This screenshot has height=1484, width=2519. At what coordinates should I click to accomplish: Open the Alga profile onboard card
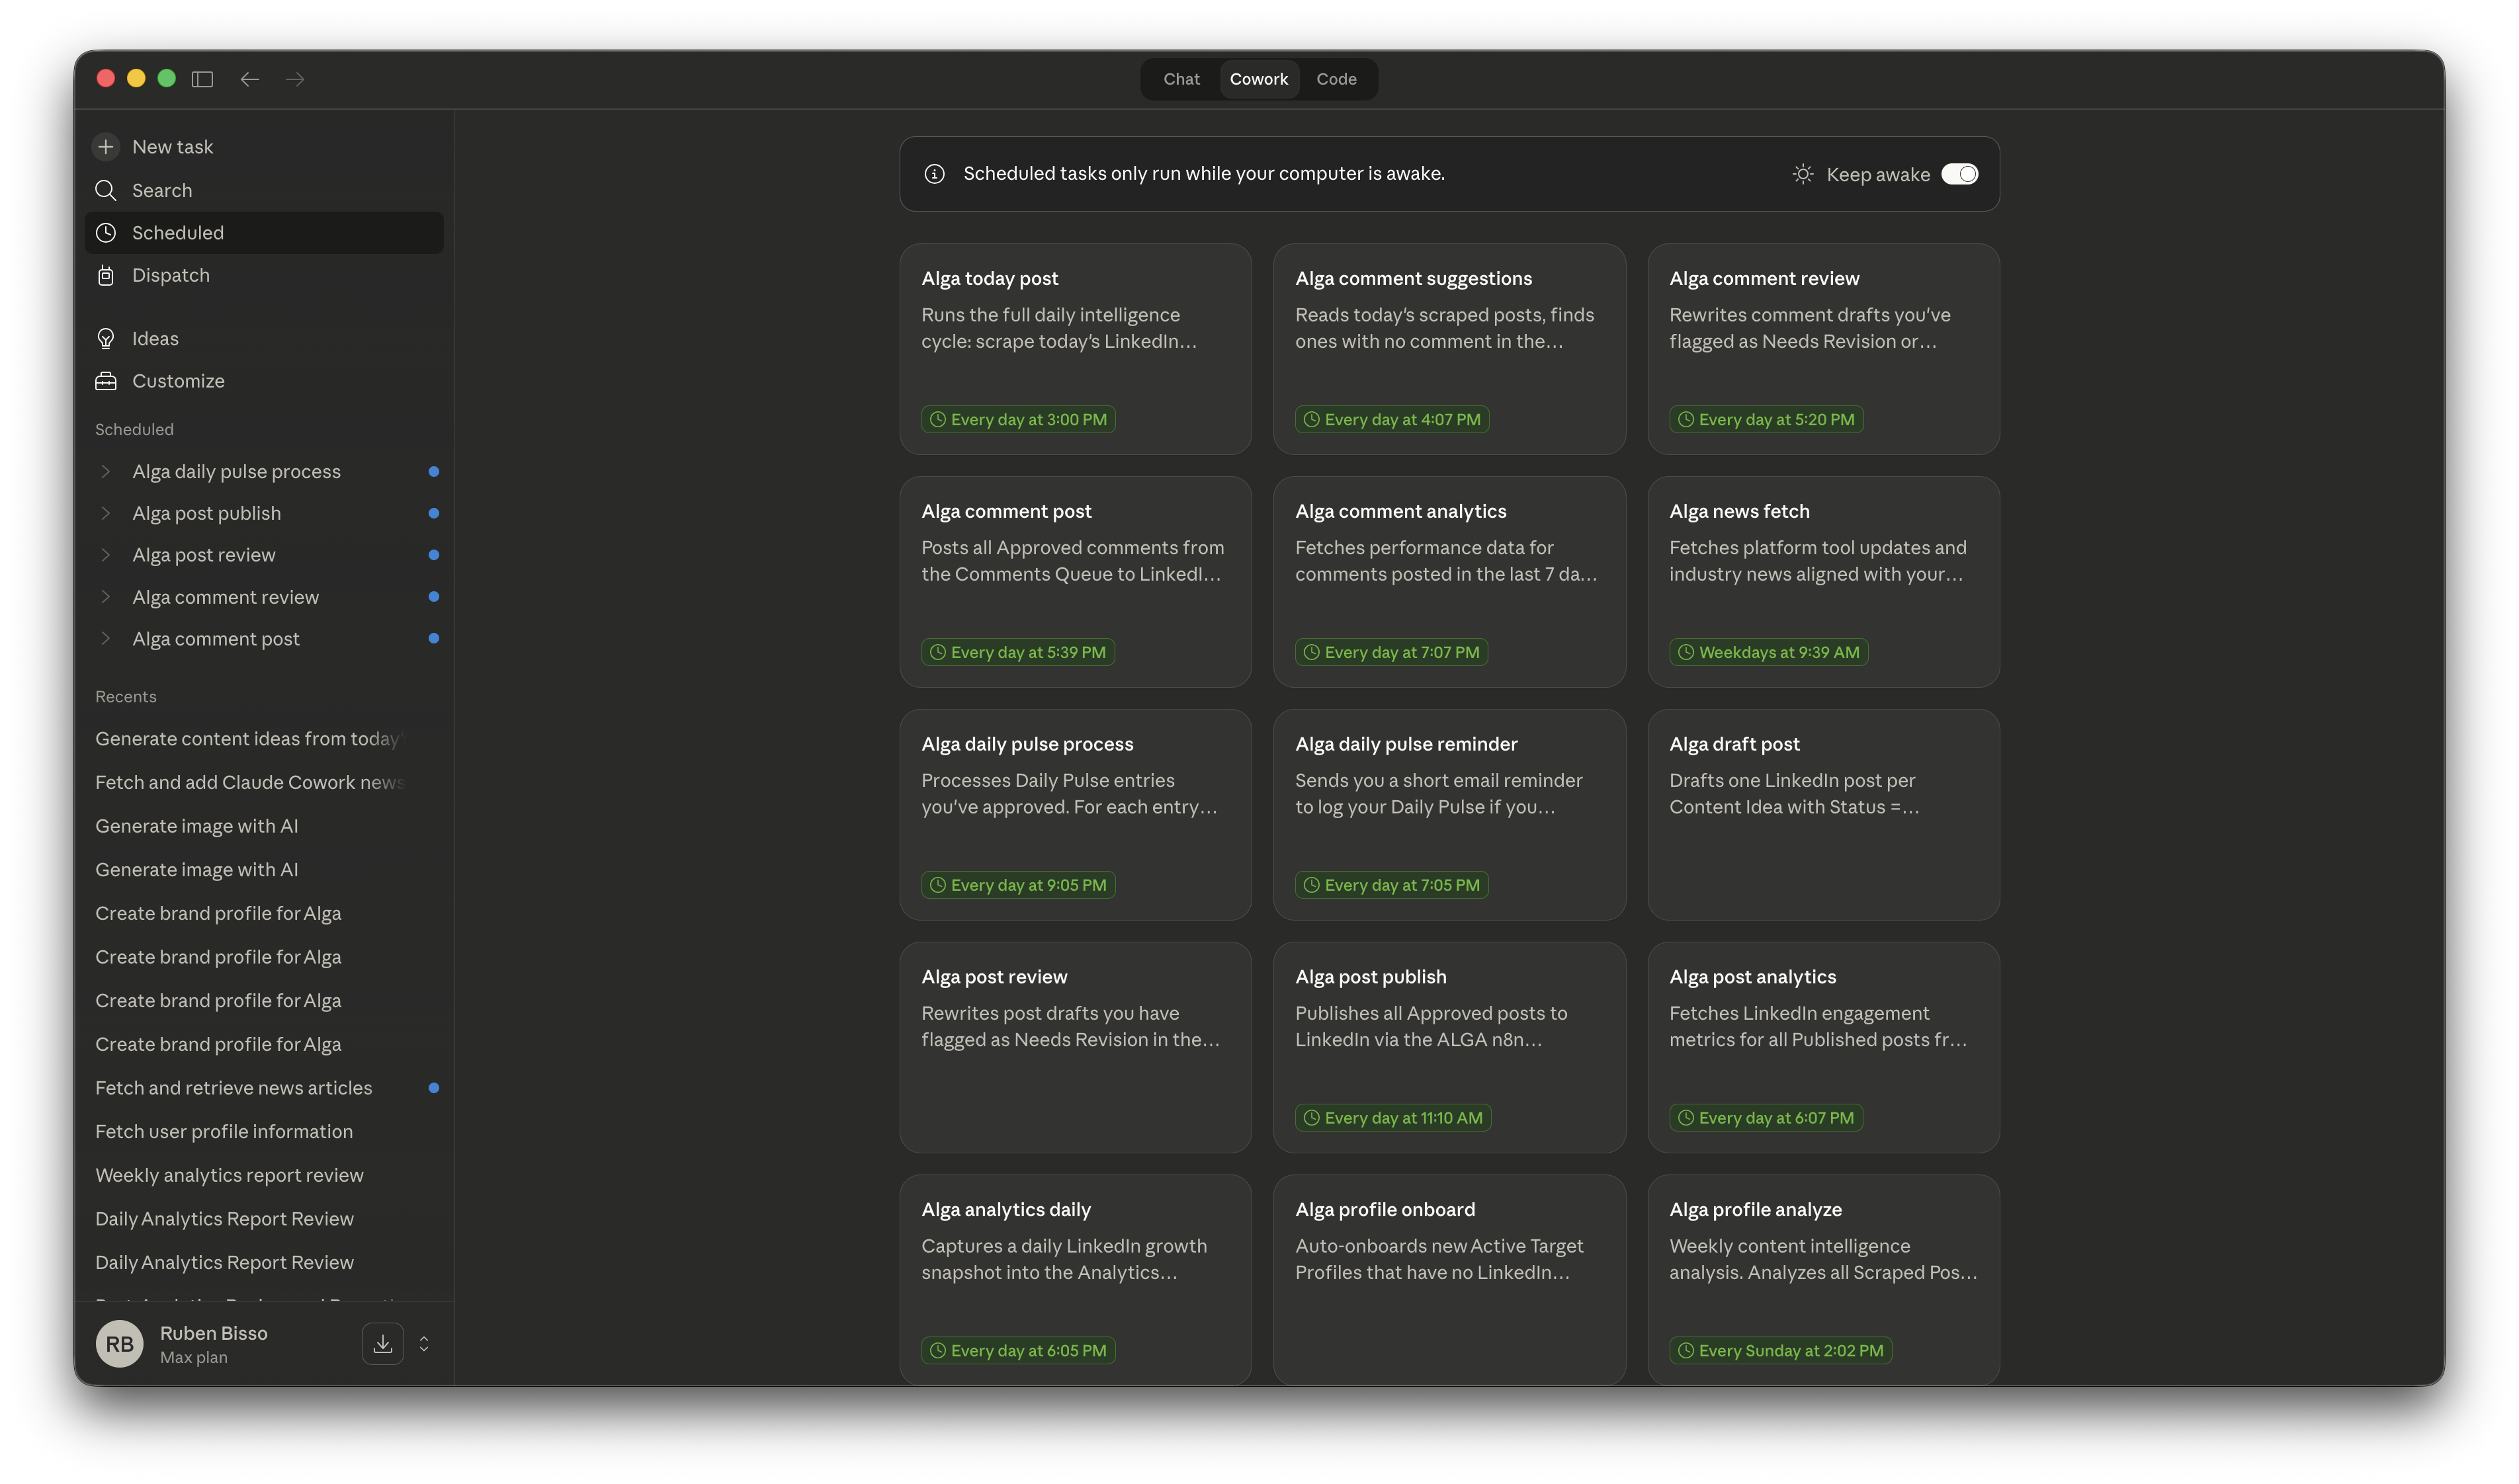click(1449, 1280)
